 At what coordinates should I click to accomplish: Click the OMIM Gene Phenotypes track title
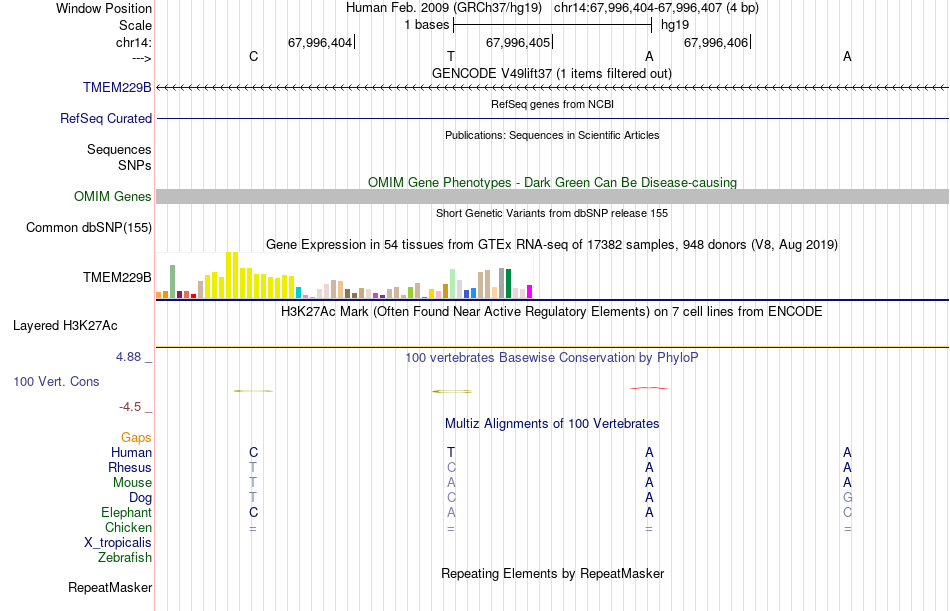(552, 182)
